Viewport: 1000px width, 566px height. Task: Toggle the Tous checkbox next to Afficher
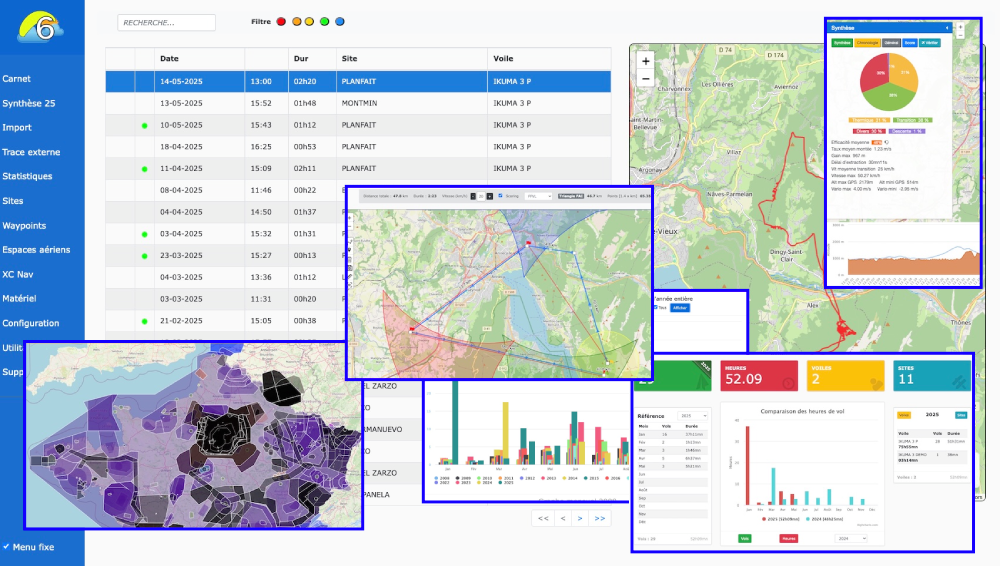655,308
